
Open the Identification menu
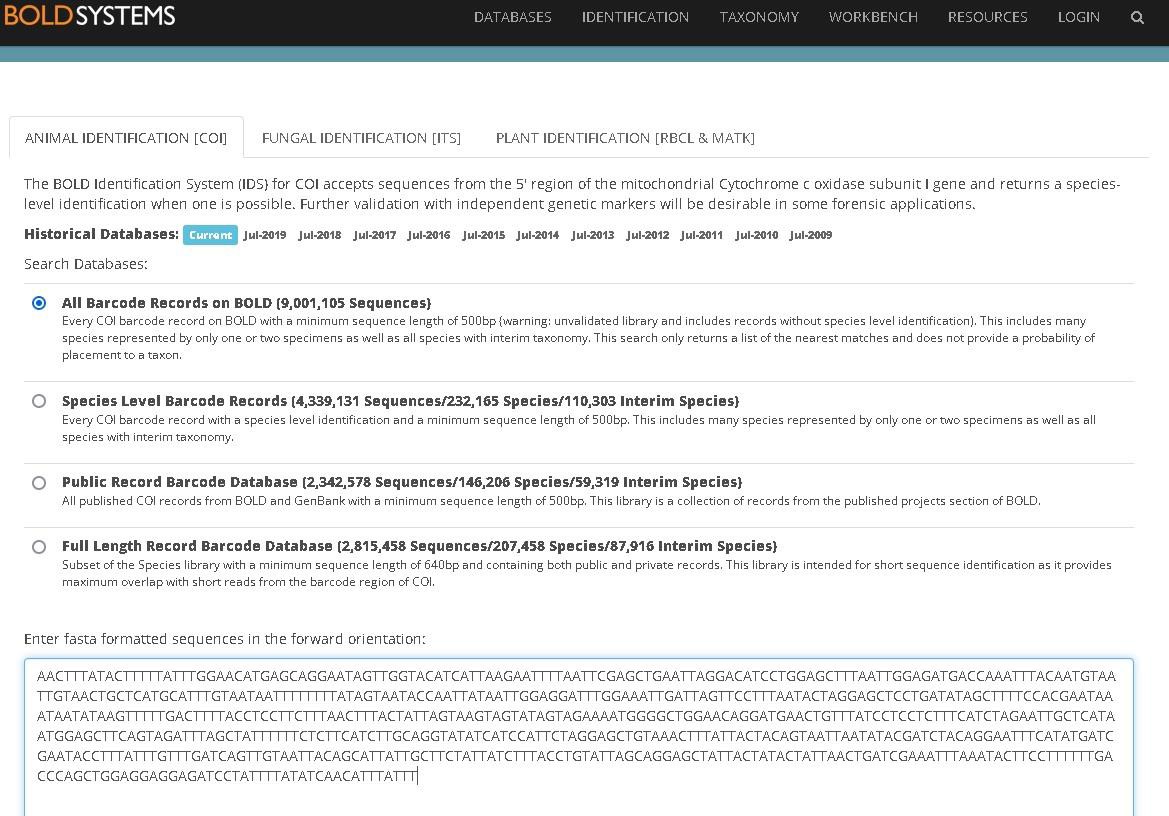click(635, 17)
